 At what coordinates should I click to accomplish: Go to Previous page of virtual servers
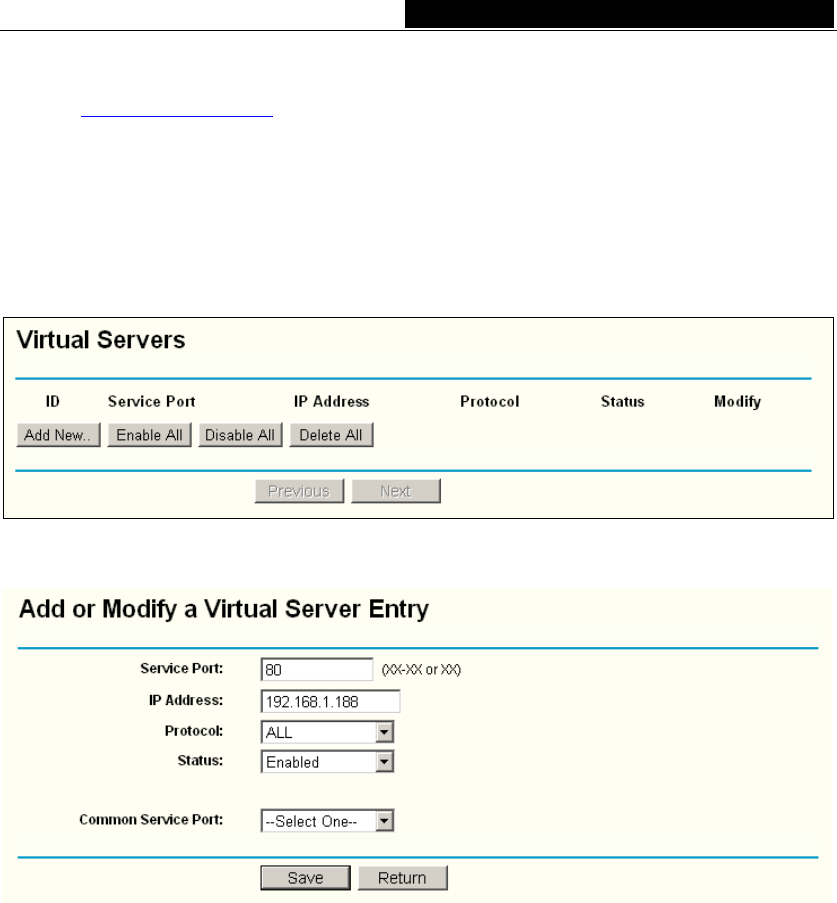pyautogui.click(x=299, y=491)
